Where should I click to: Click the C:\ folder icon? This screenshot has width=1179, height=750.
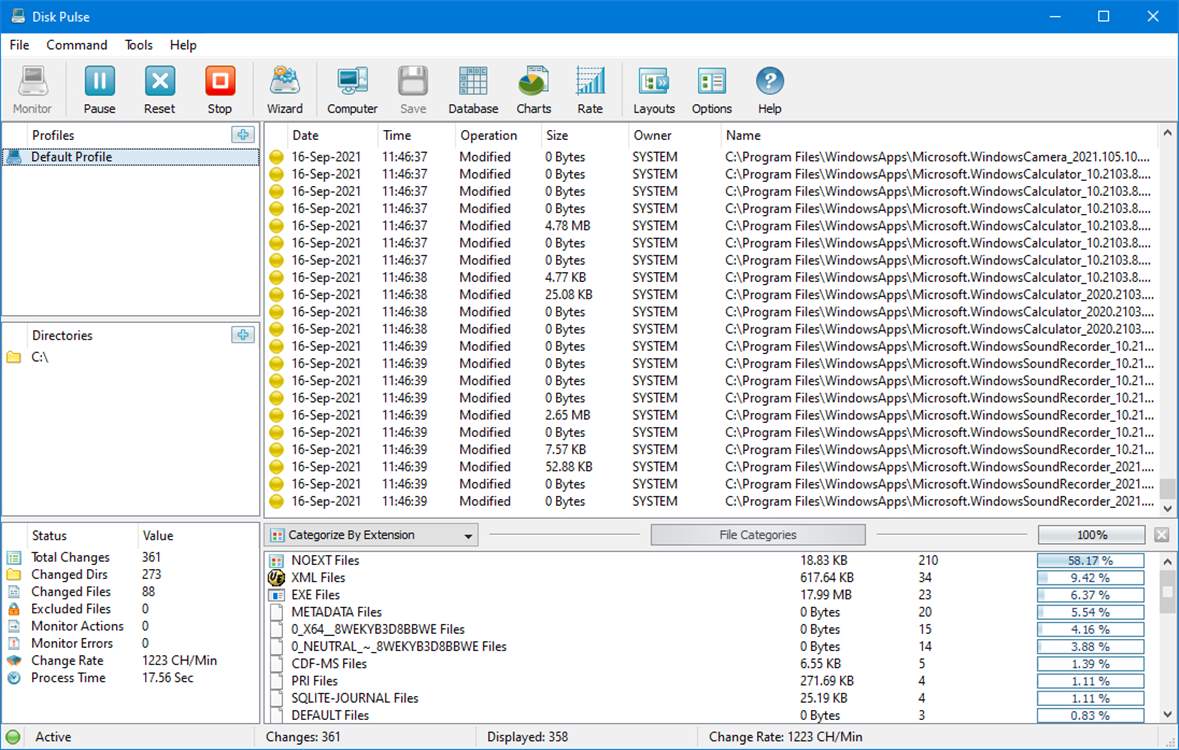14,357
